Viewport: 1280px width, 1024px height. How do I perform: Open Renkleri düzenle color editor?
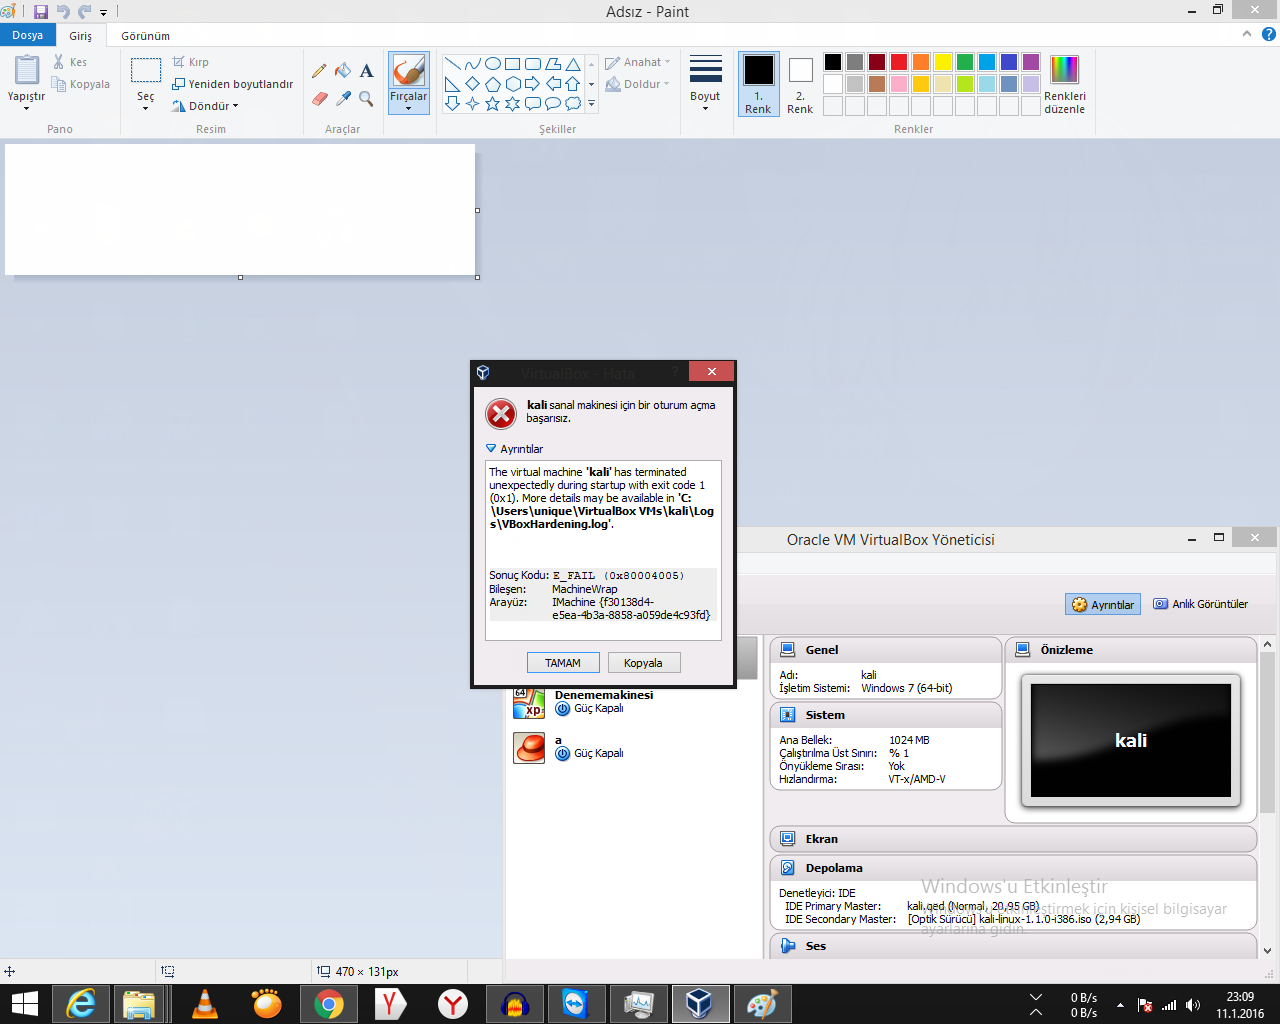[x=1064, y=85]
